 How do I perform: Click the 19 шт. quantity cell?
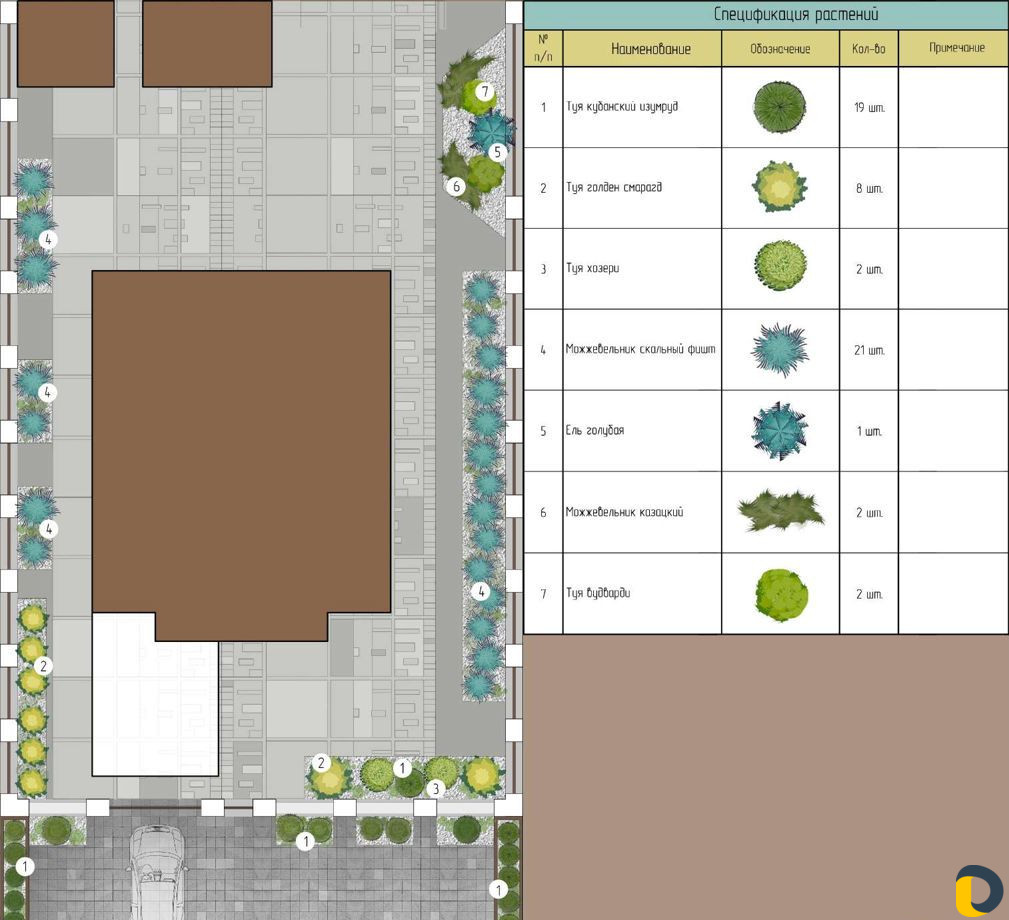pos(869,107)
